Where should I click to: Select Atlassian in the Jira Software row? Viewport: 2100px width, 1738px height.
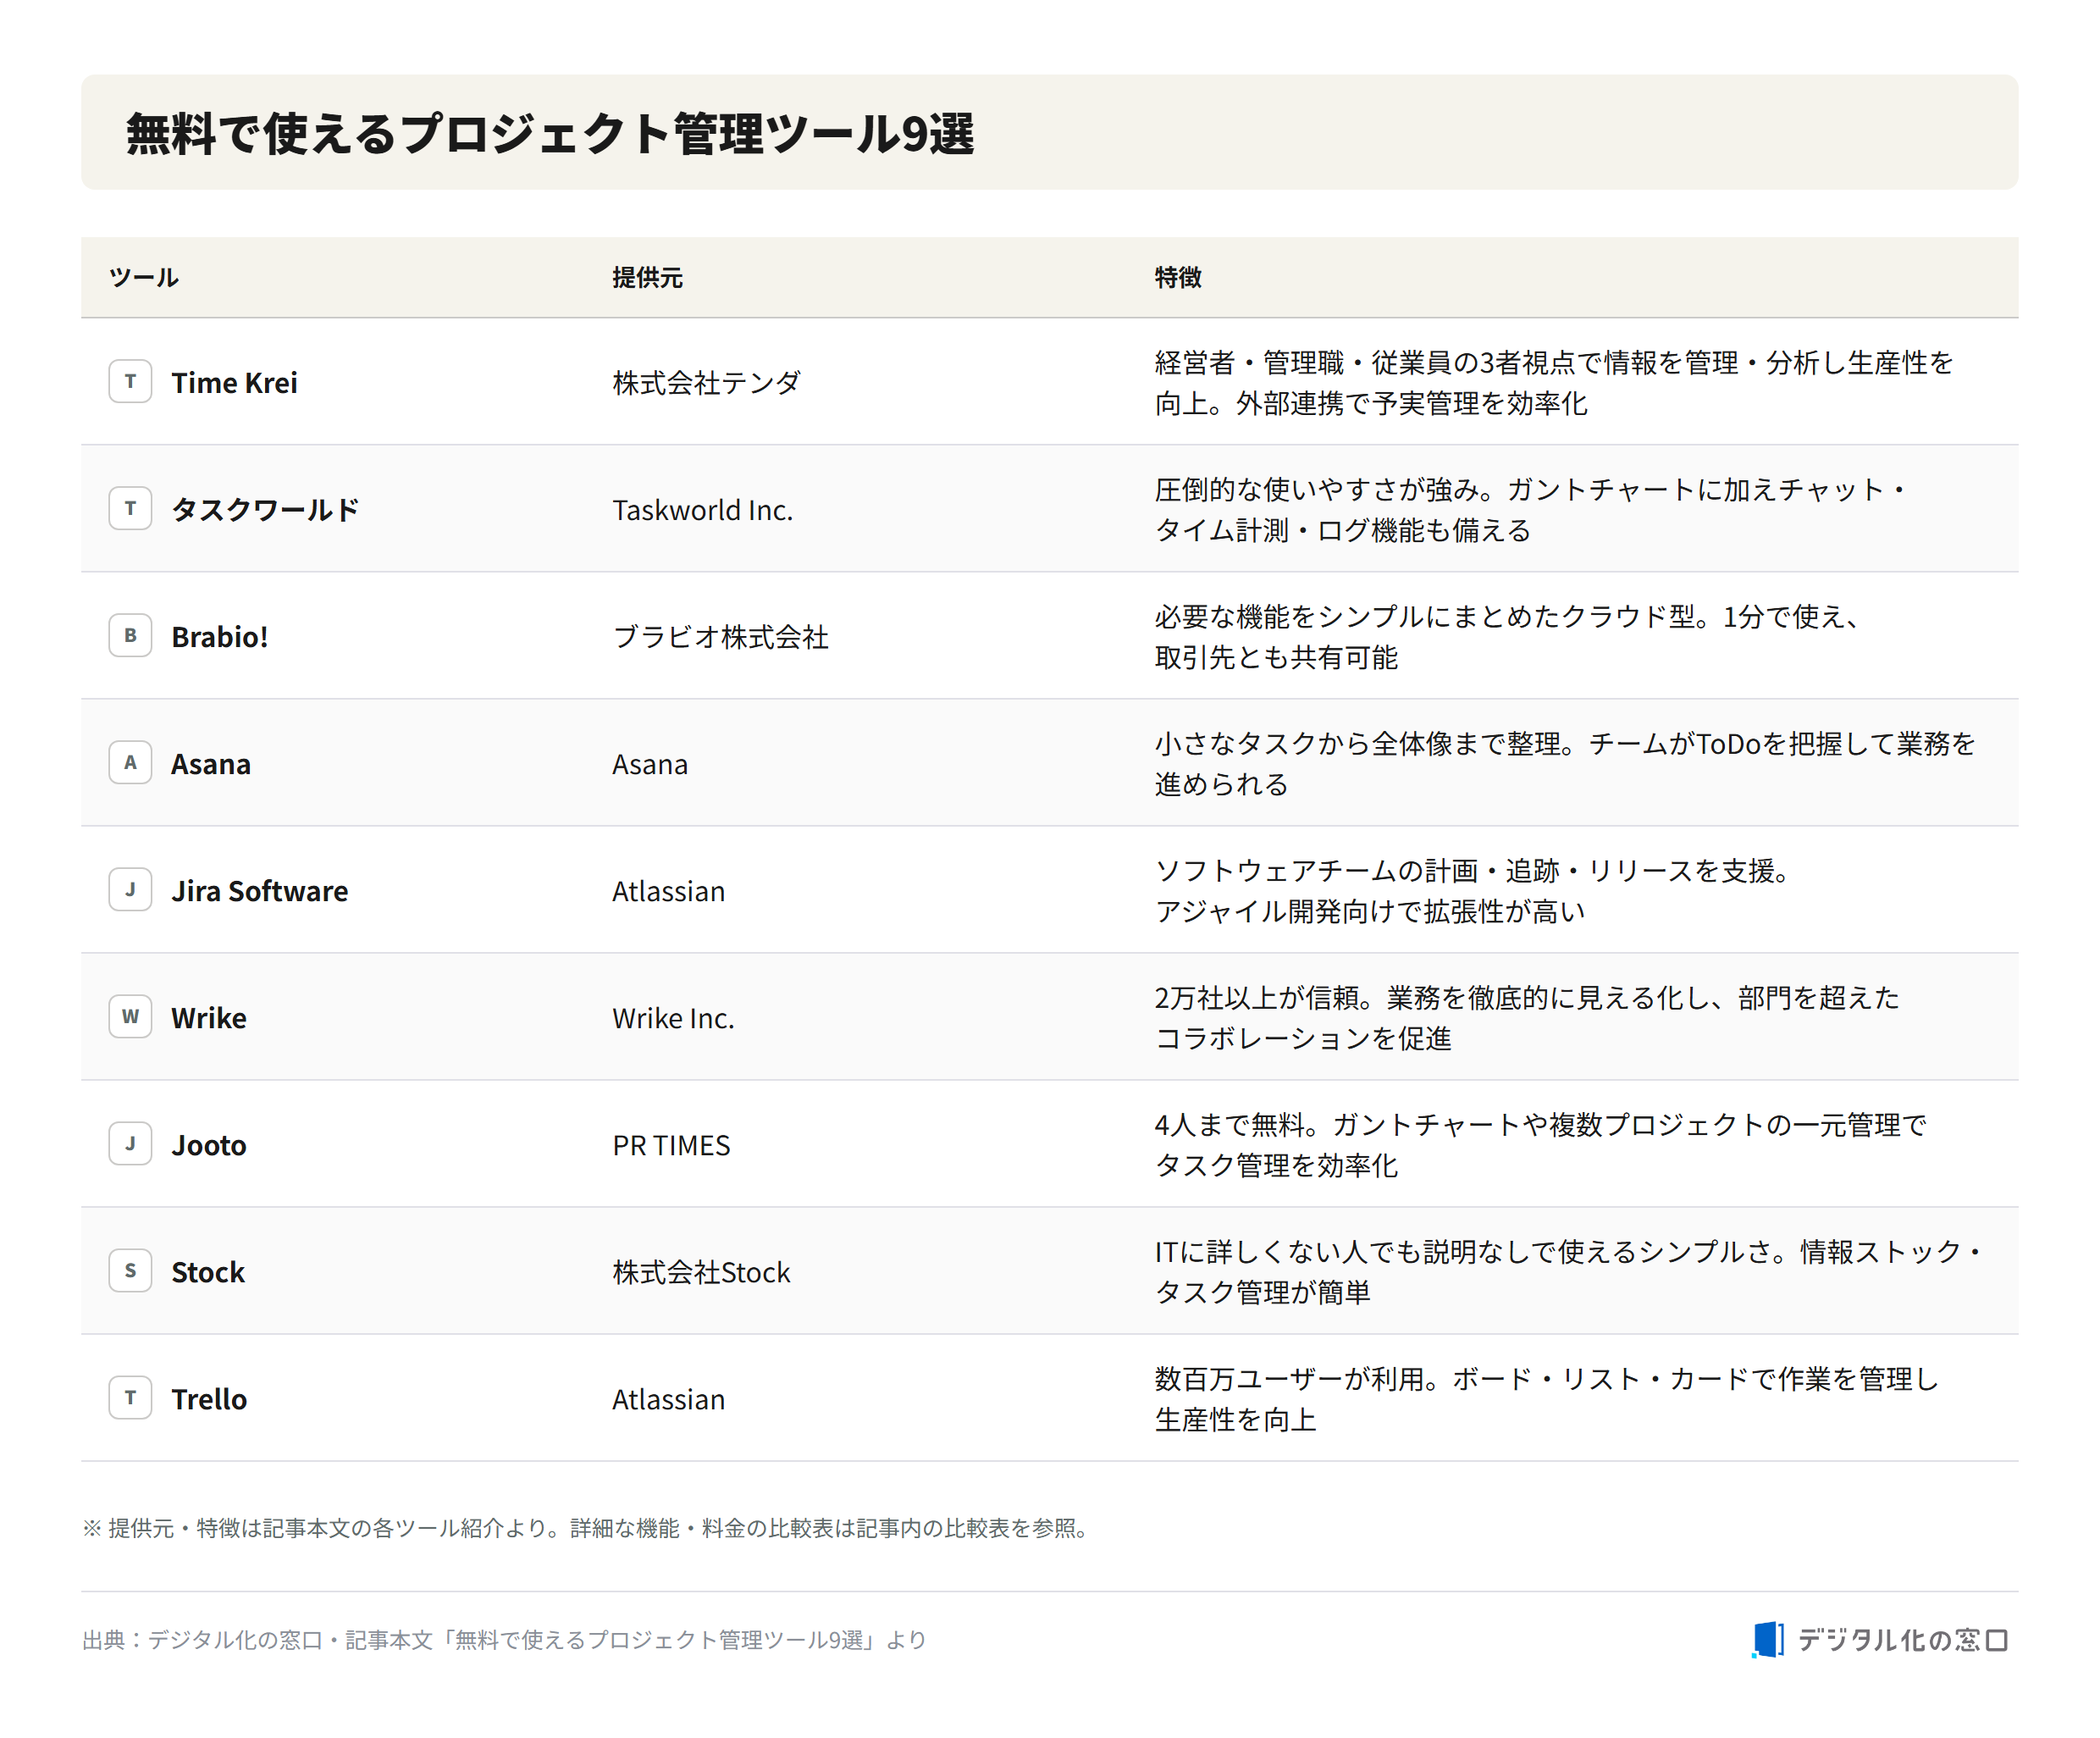point(669,890)
